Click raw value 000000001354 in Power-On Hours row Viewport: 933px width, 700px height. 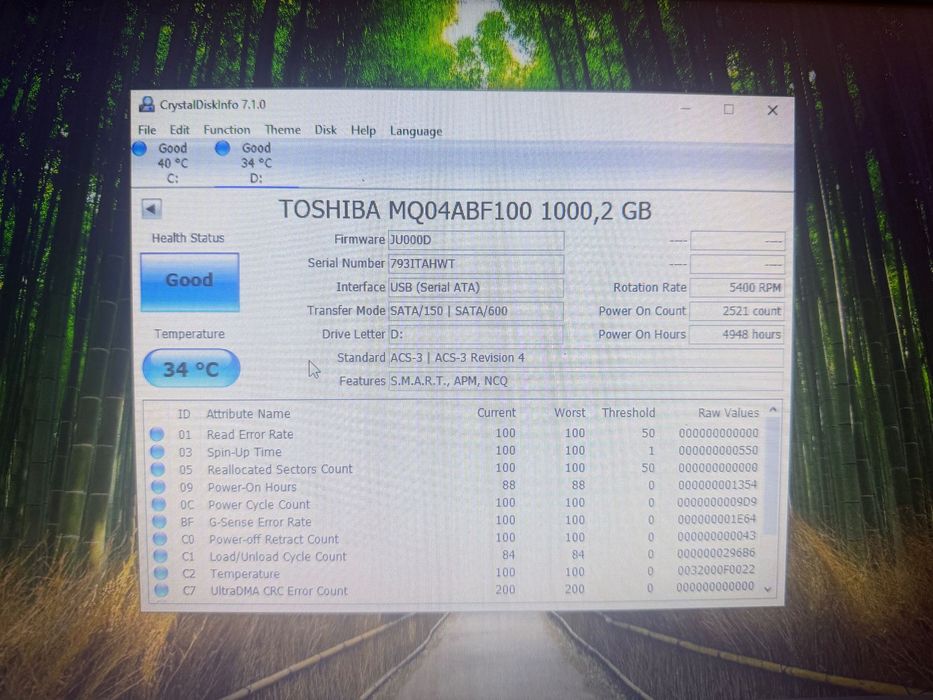click(x=717, y=485)
